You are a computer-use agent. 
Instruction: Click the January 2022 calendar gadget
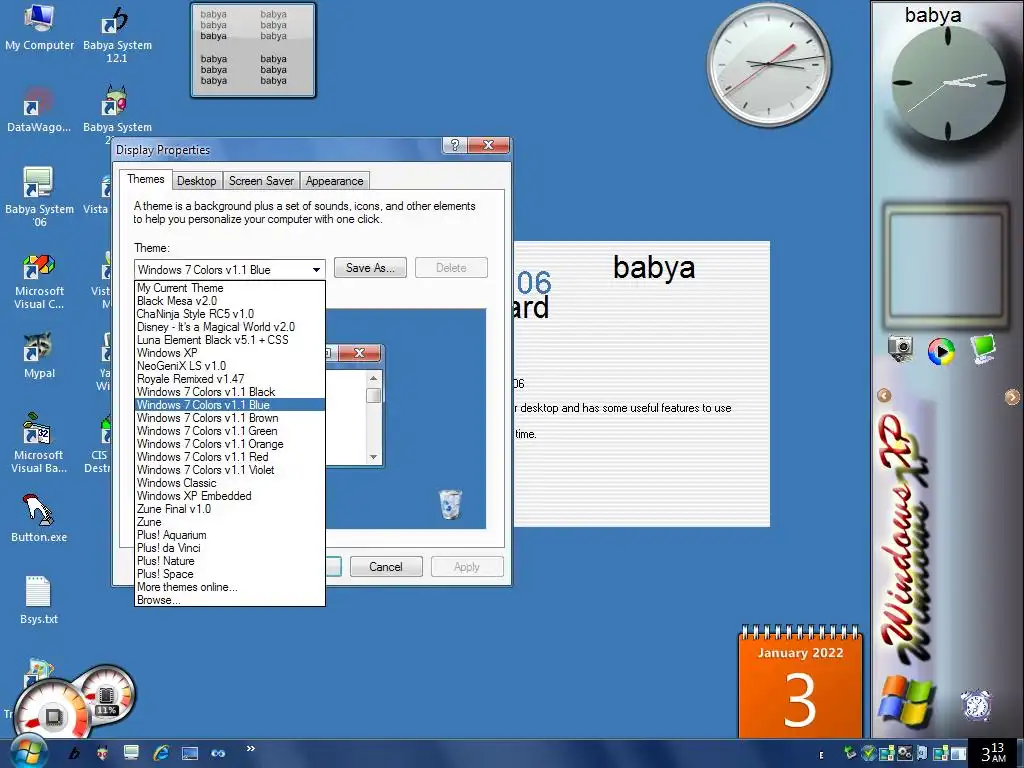(801, 681)
